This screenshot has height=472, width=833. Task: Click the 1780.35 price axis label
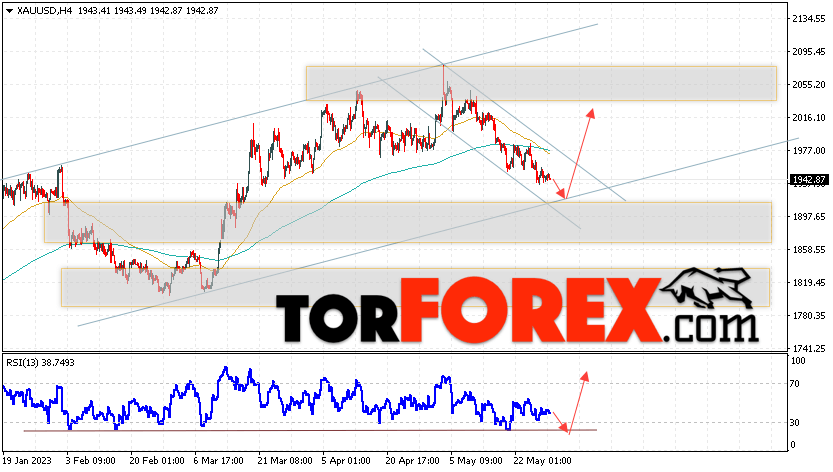click(809, 316)
